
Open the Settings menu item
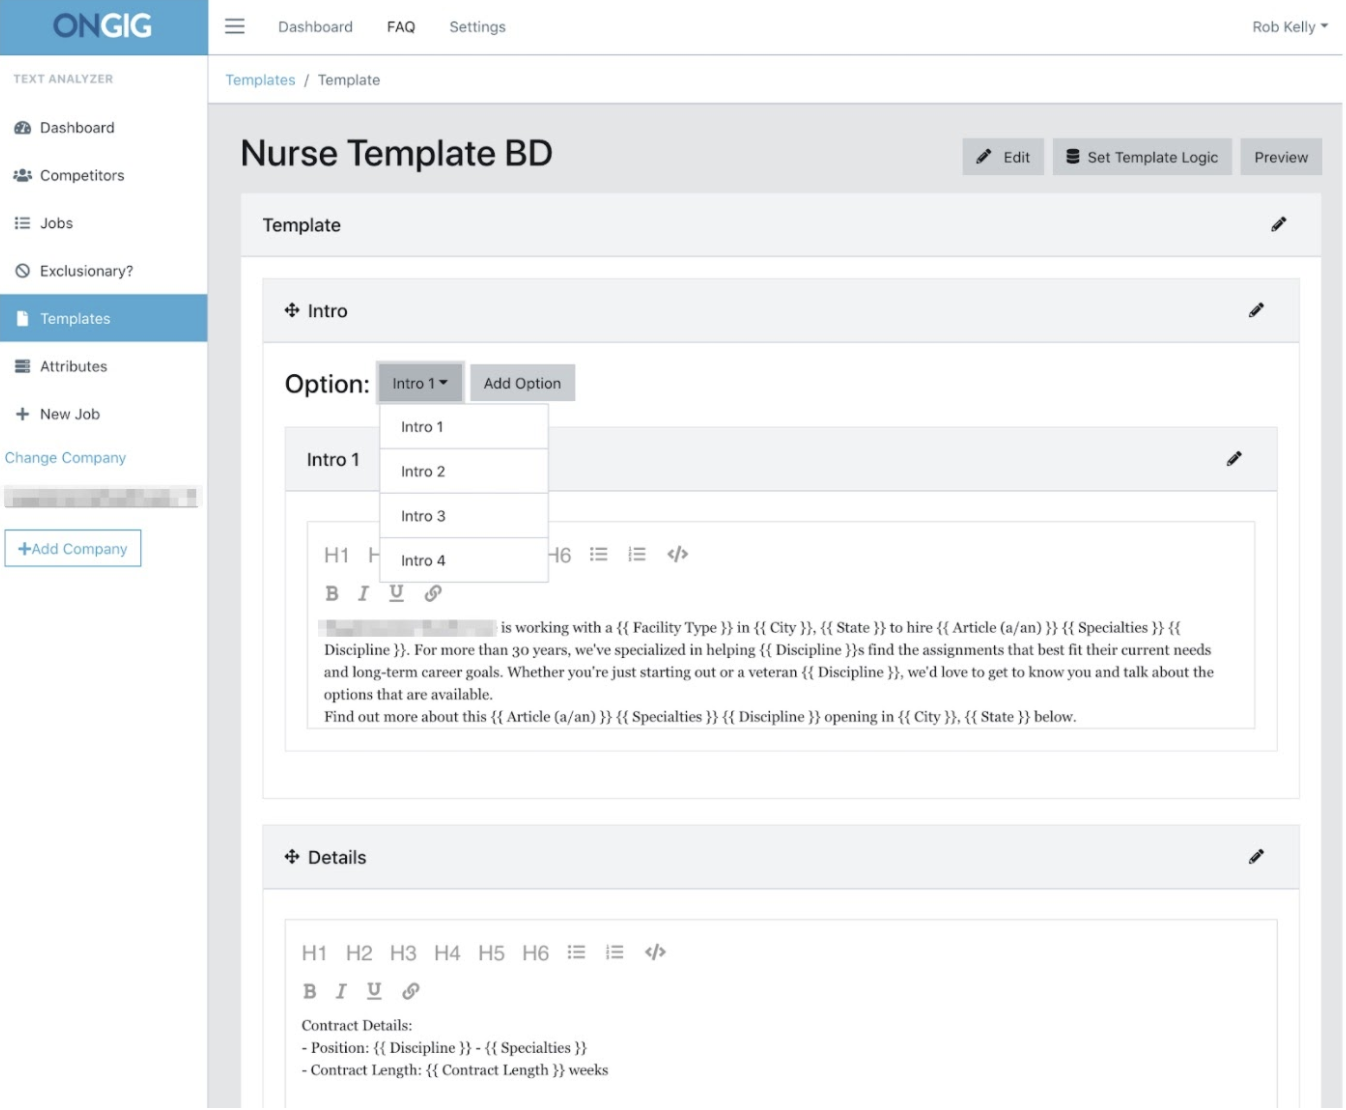pyautogui.click(x=477, y=27)
